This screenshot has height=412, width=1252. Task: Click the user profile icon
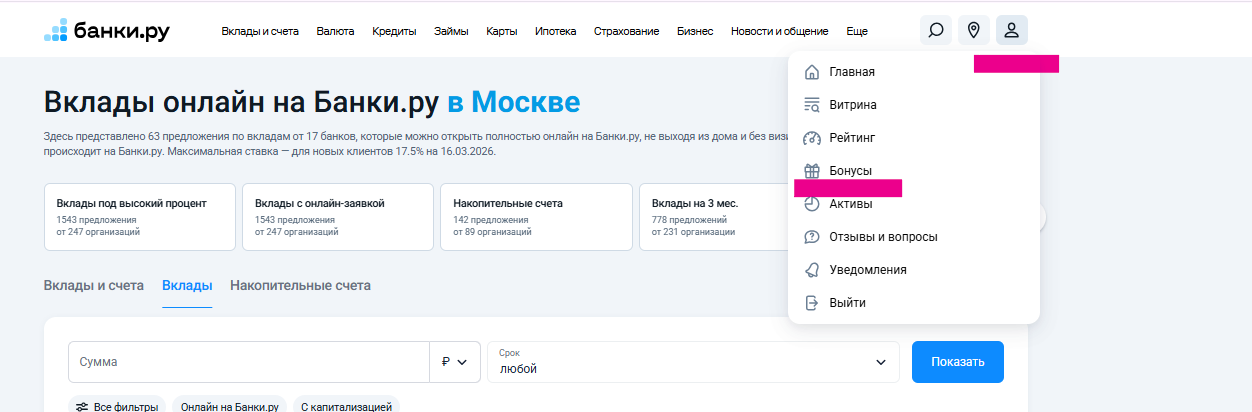(x=1011, y=31)
